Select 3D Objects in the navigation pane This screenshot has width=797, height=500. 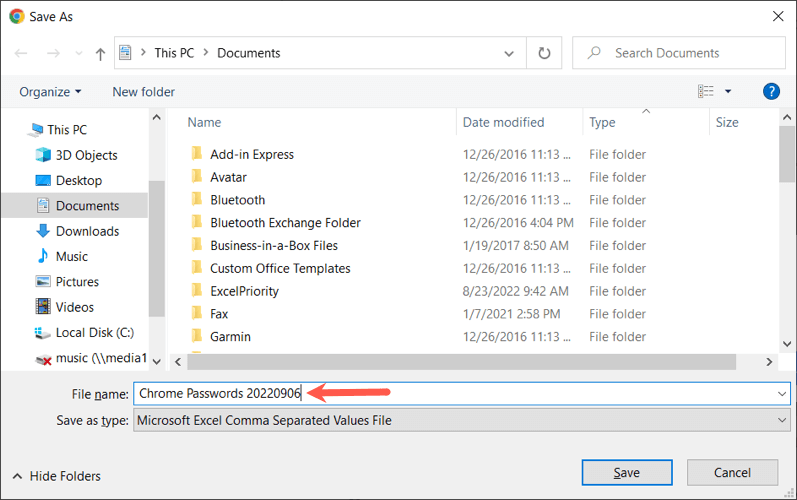[x=86, y=155]
